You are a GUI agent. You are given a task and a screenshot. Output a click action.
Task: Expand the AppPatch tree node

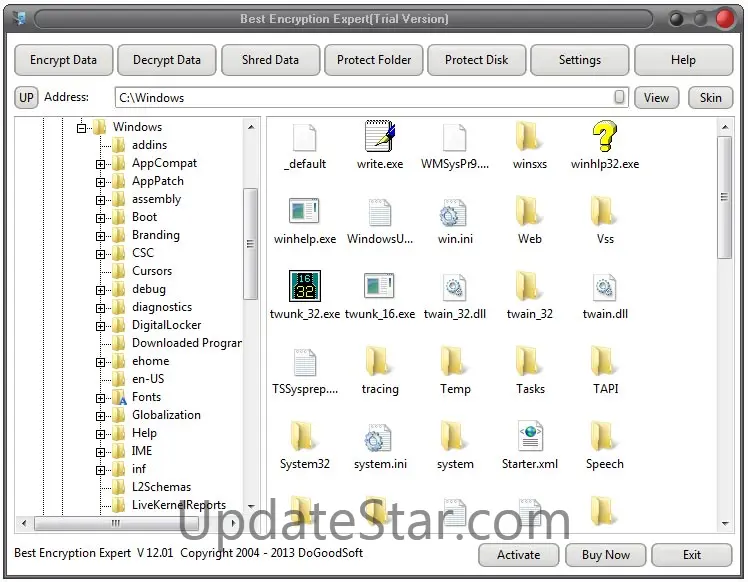pyautogui.click(x=100, y=182)
